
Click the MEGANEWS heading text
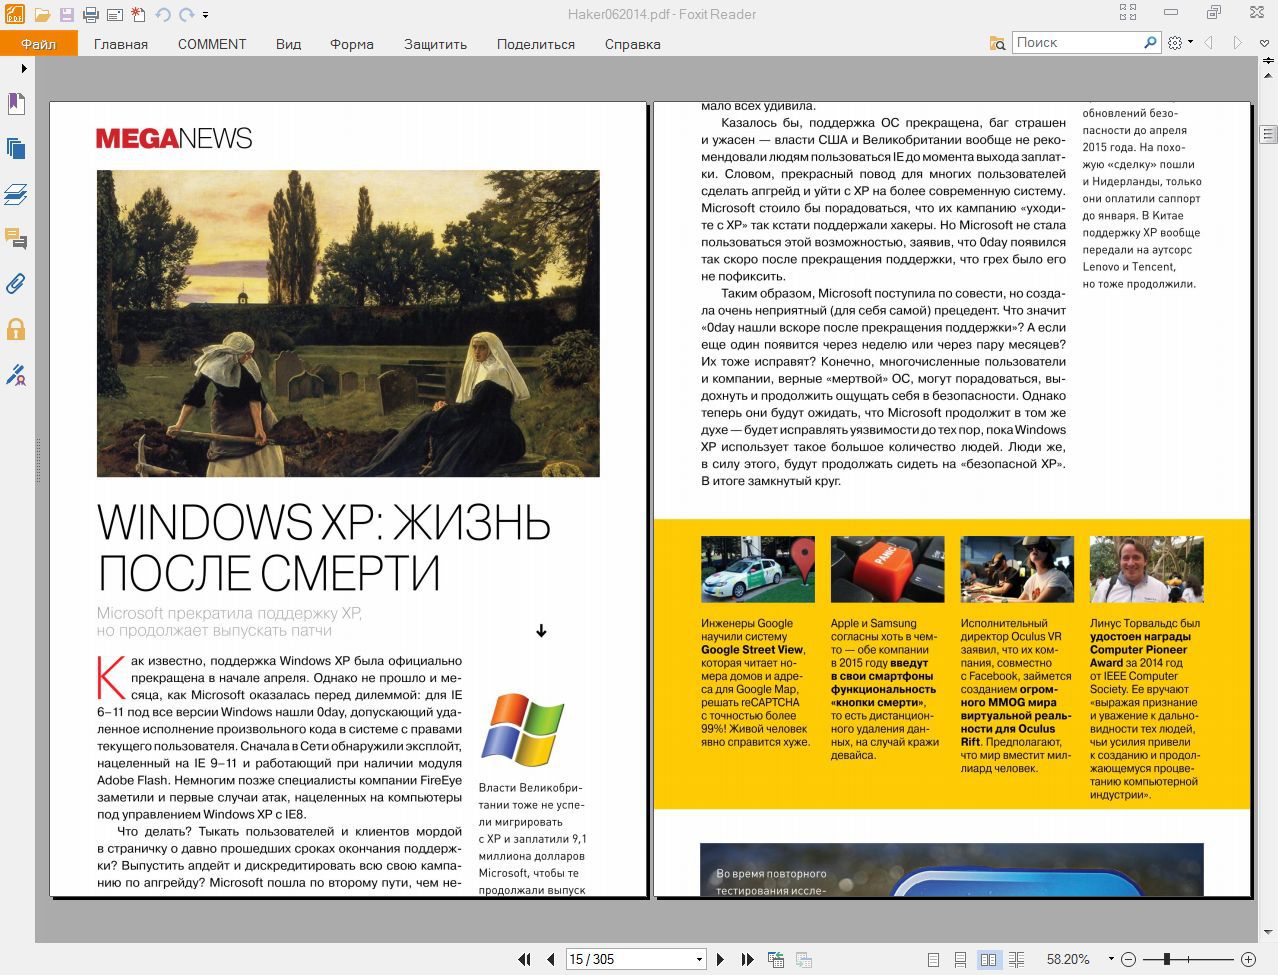pyautogui.click(x=174, y=138)
